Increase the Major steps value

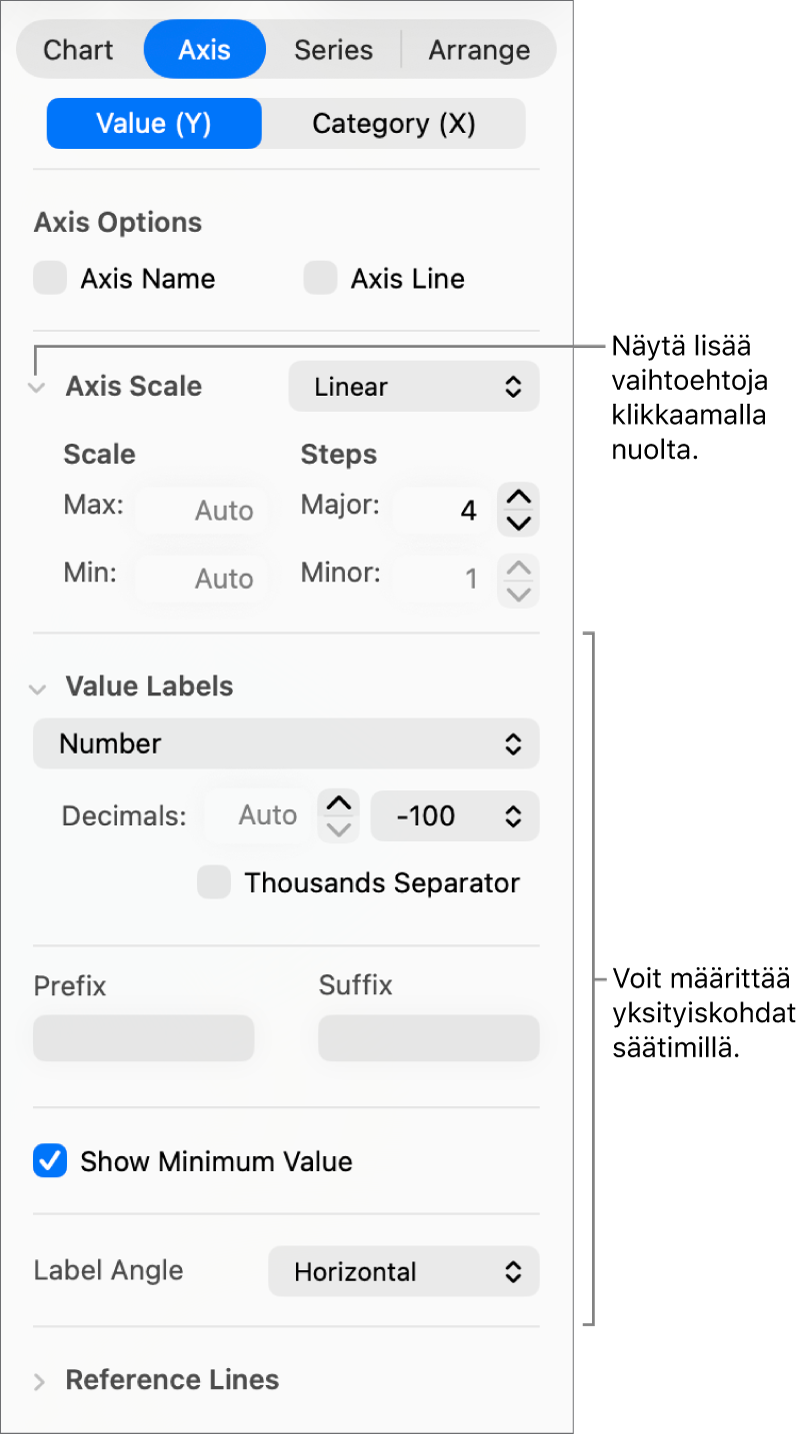point(518,497)
